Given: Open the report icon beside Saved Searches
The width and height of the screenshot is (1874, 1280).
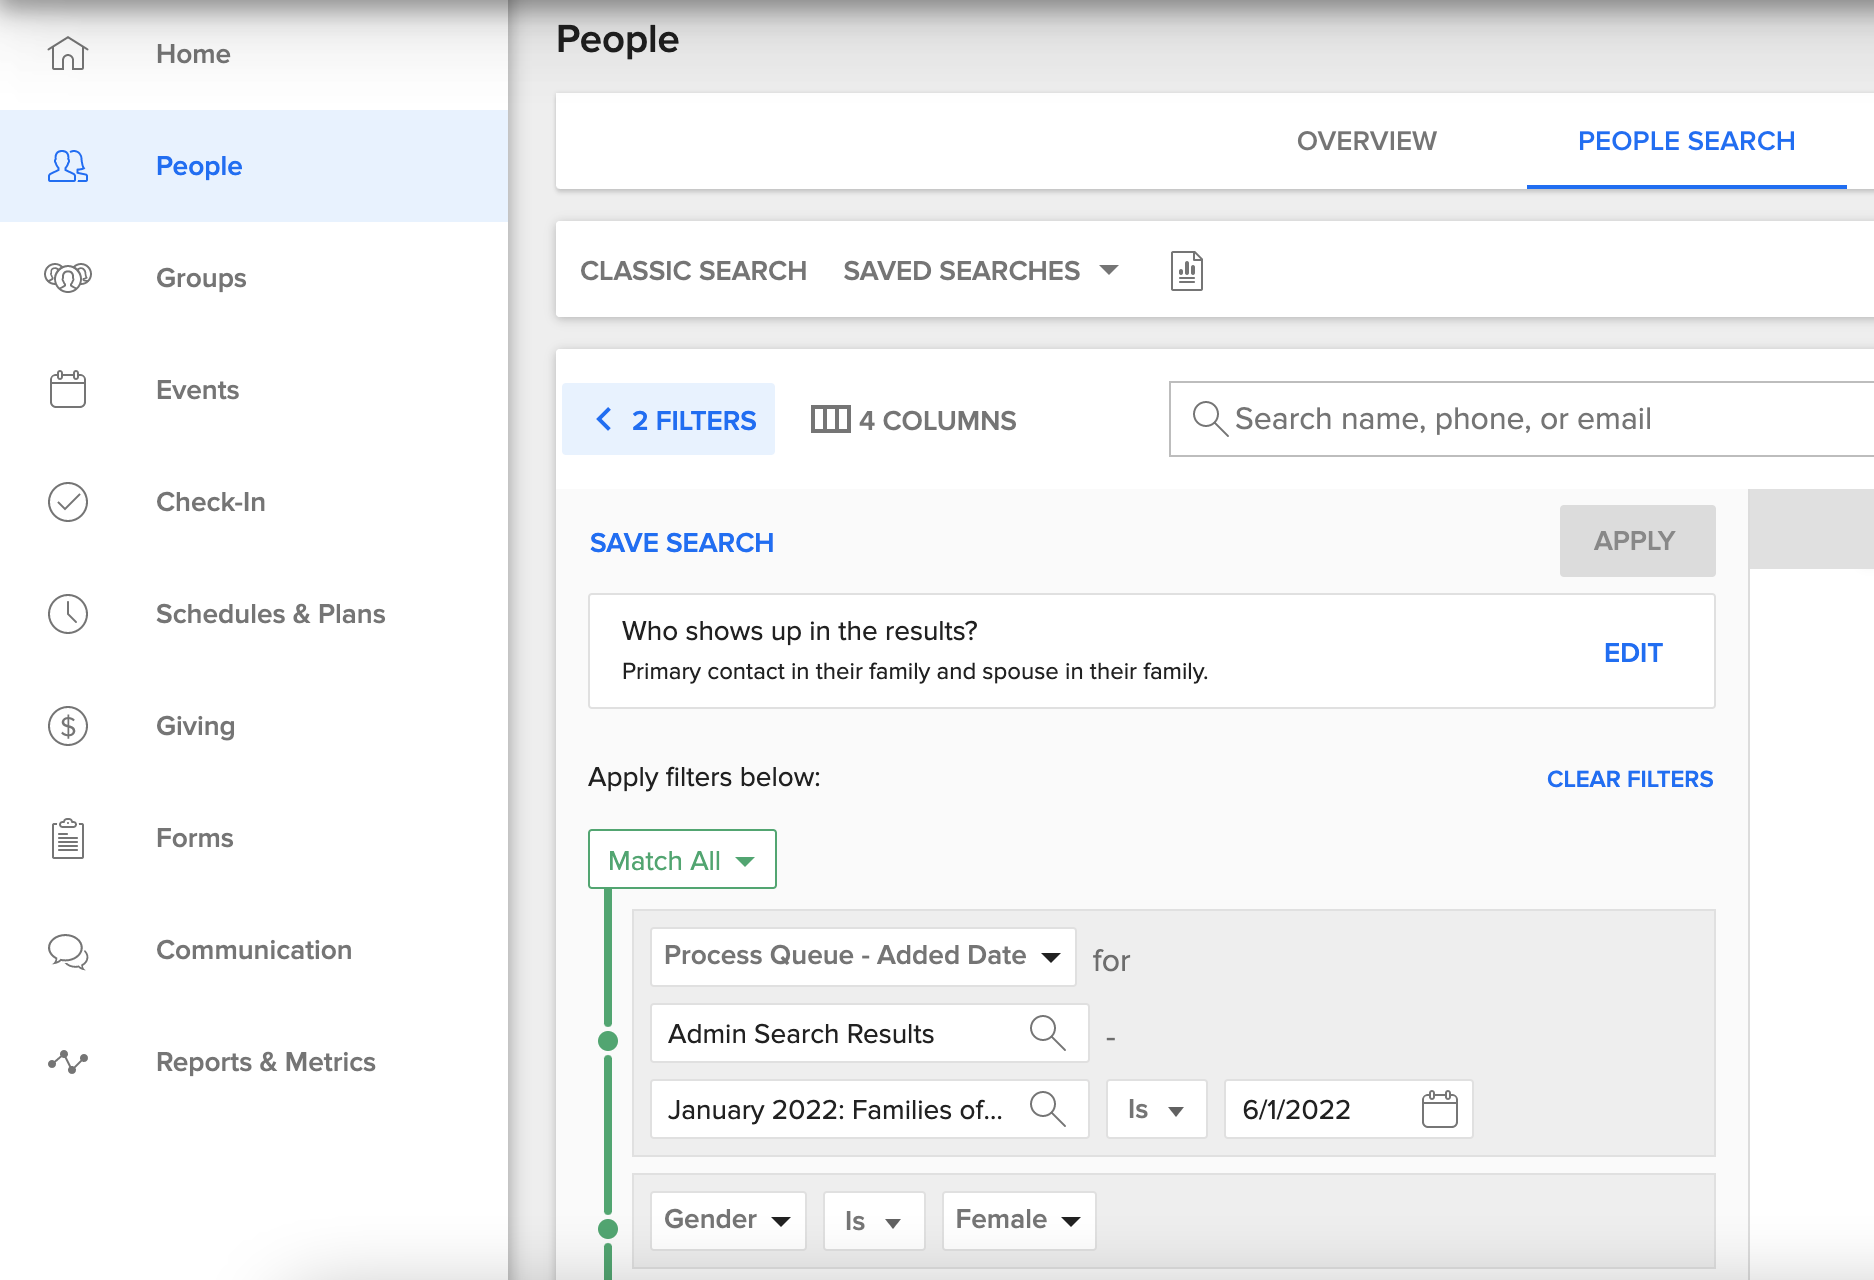Looking at the screenshot, I should pyautogui.click(x=1185, y=270).
